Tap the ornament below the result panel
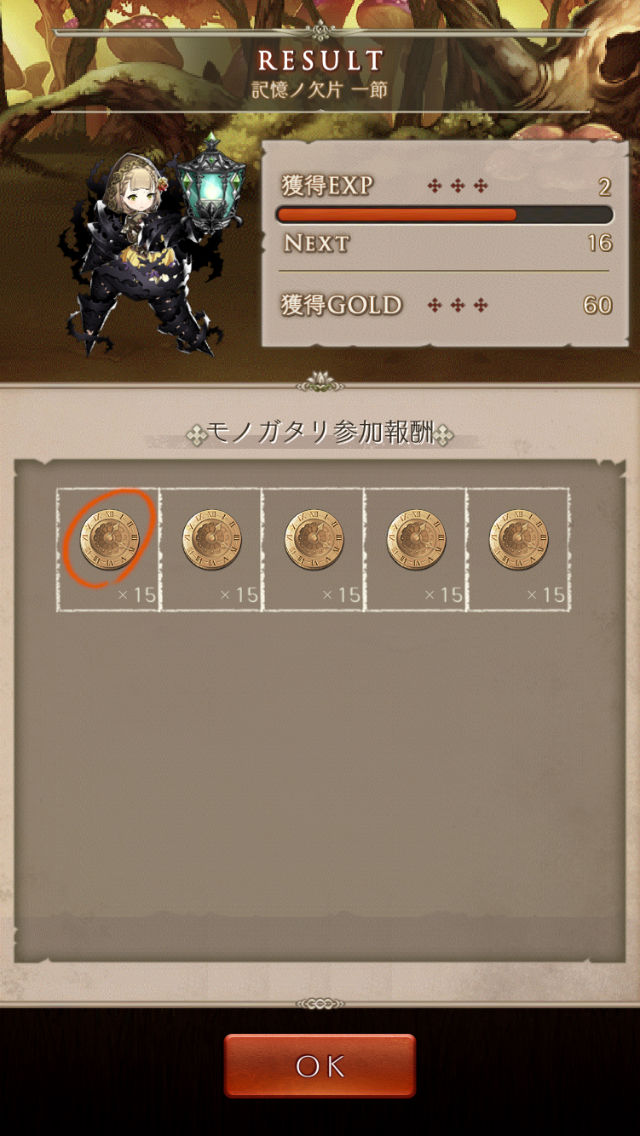Viewport: 640px width, 1136px height. click(320, 381)
